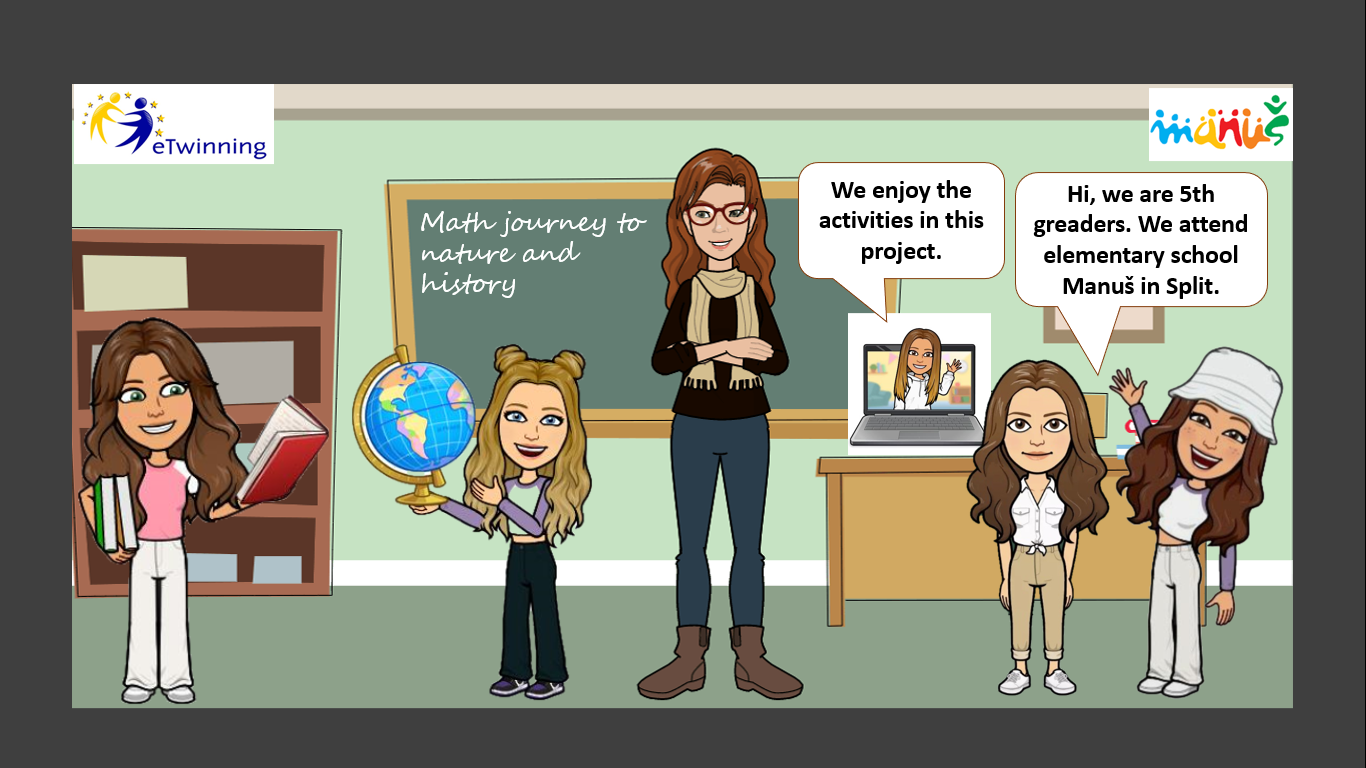Screen dimensions: 1366x768
Task: Click the teacher avatar with red glasses
Action: [720, 424]
